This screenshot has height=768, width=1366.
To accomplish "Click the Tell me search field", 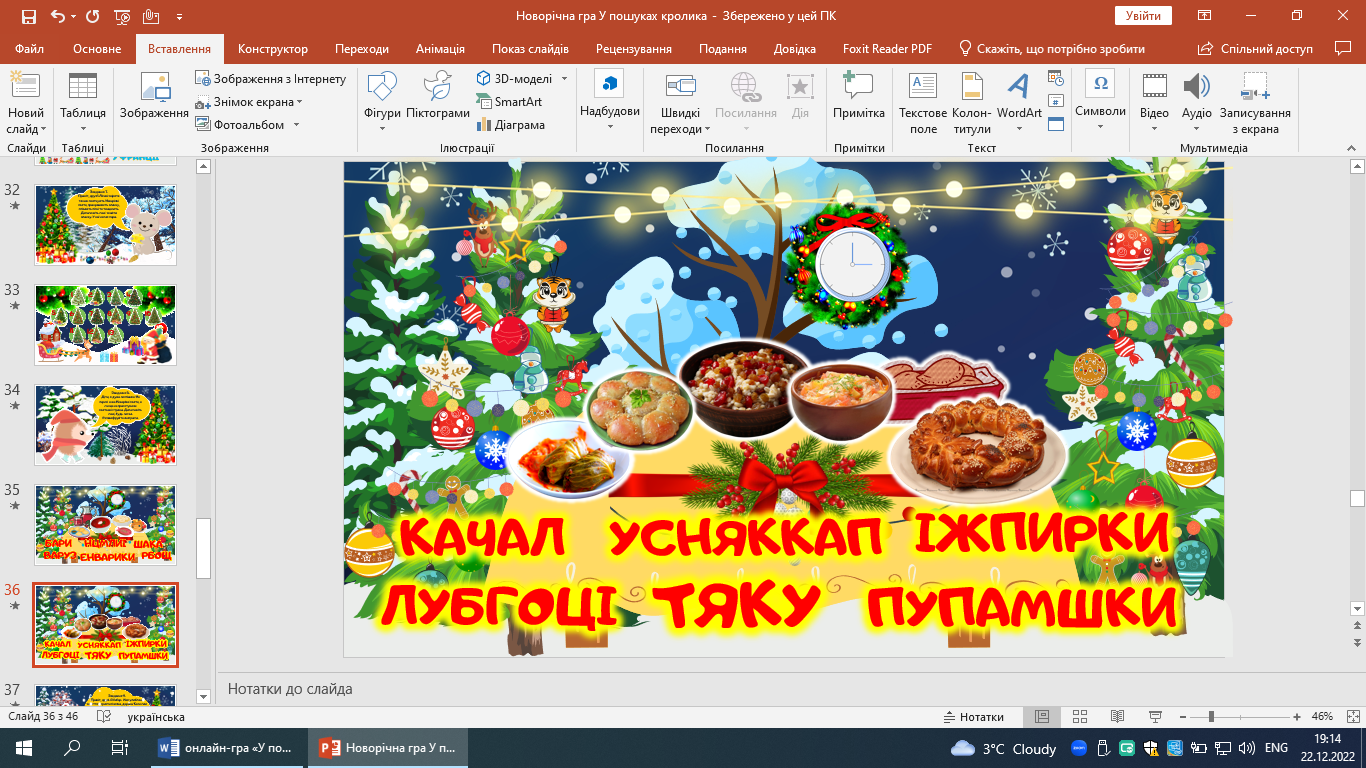I will (1051, 49).
